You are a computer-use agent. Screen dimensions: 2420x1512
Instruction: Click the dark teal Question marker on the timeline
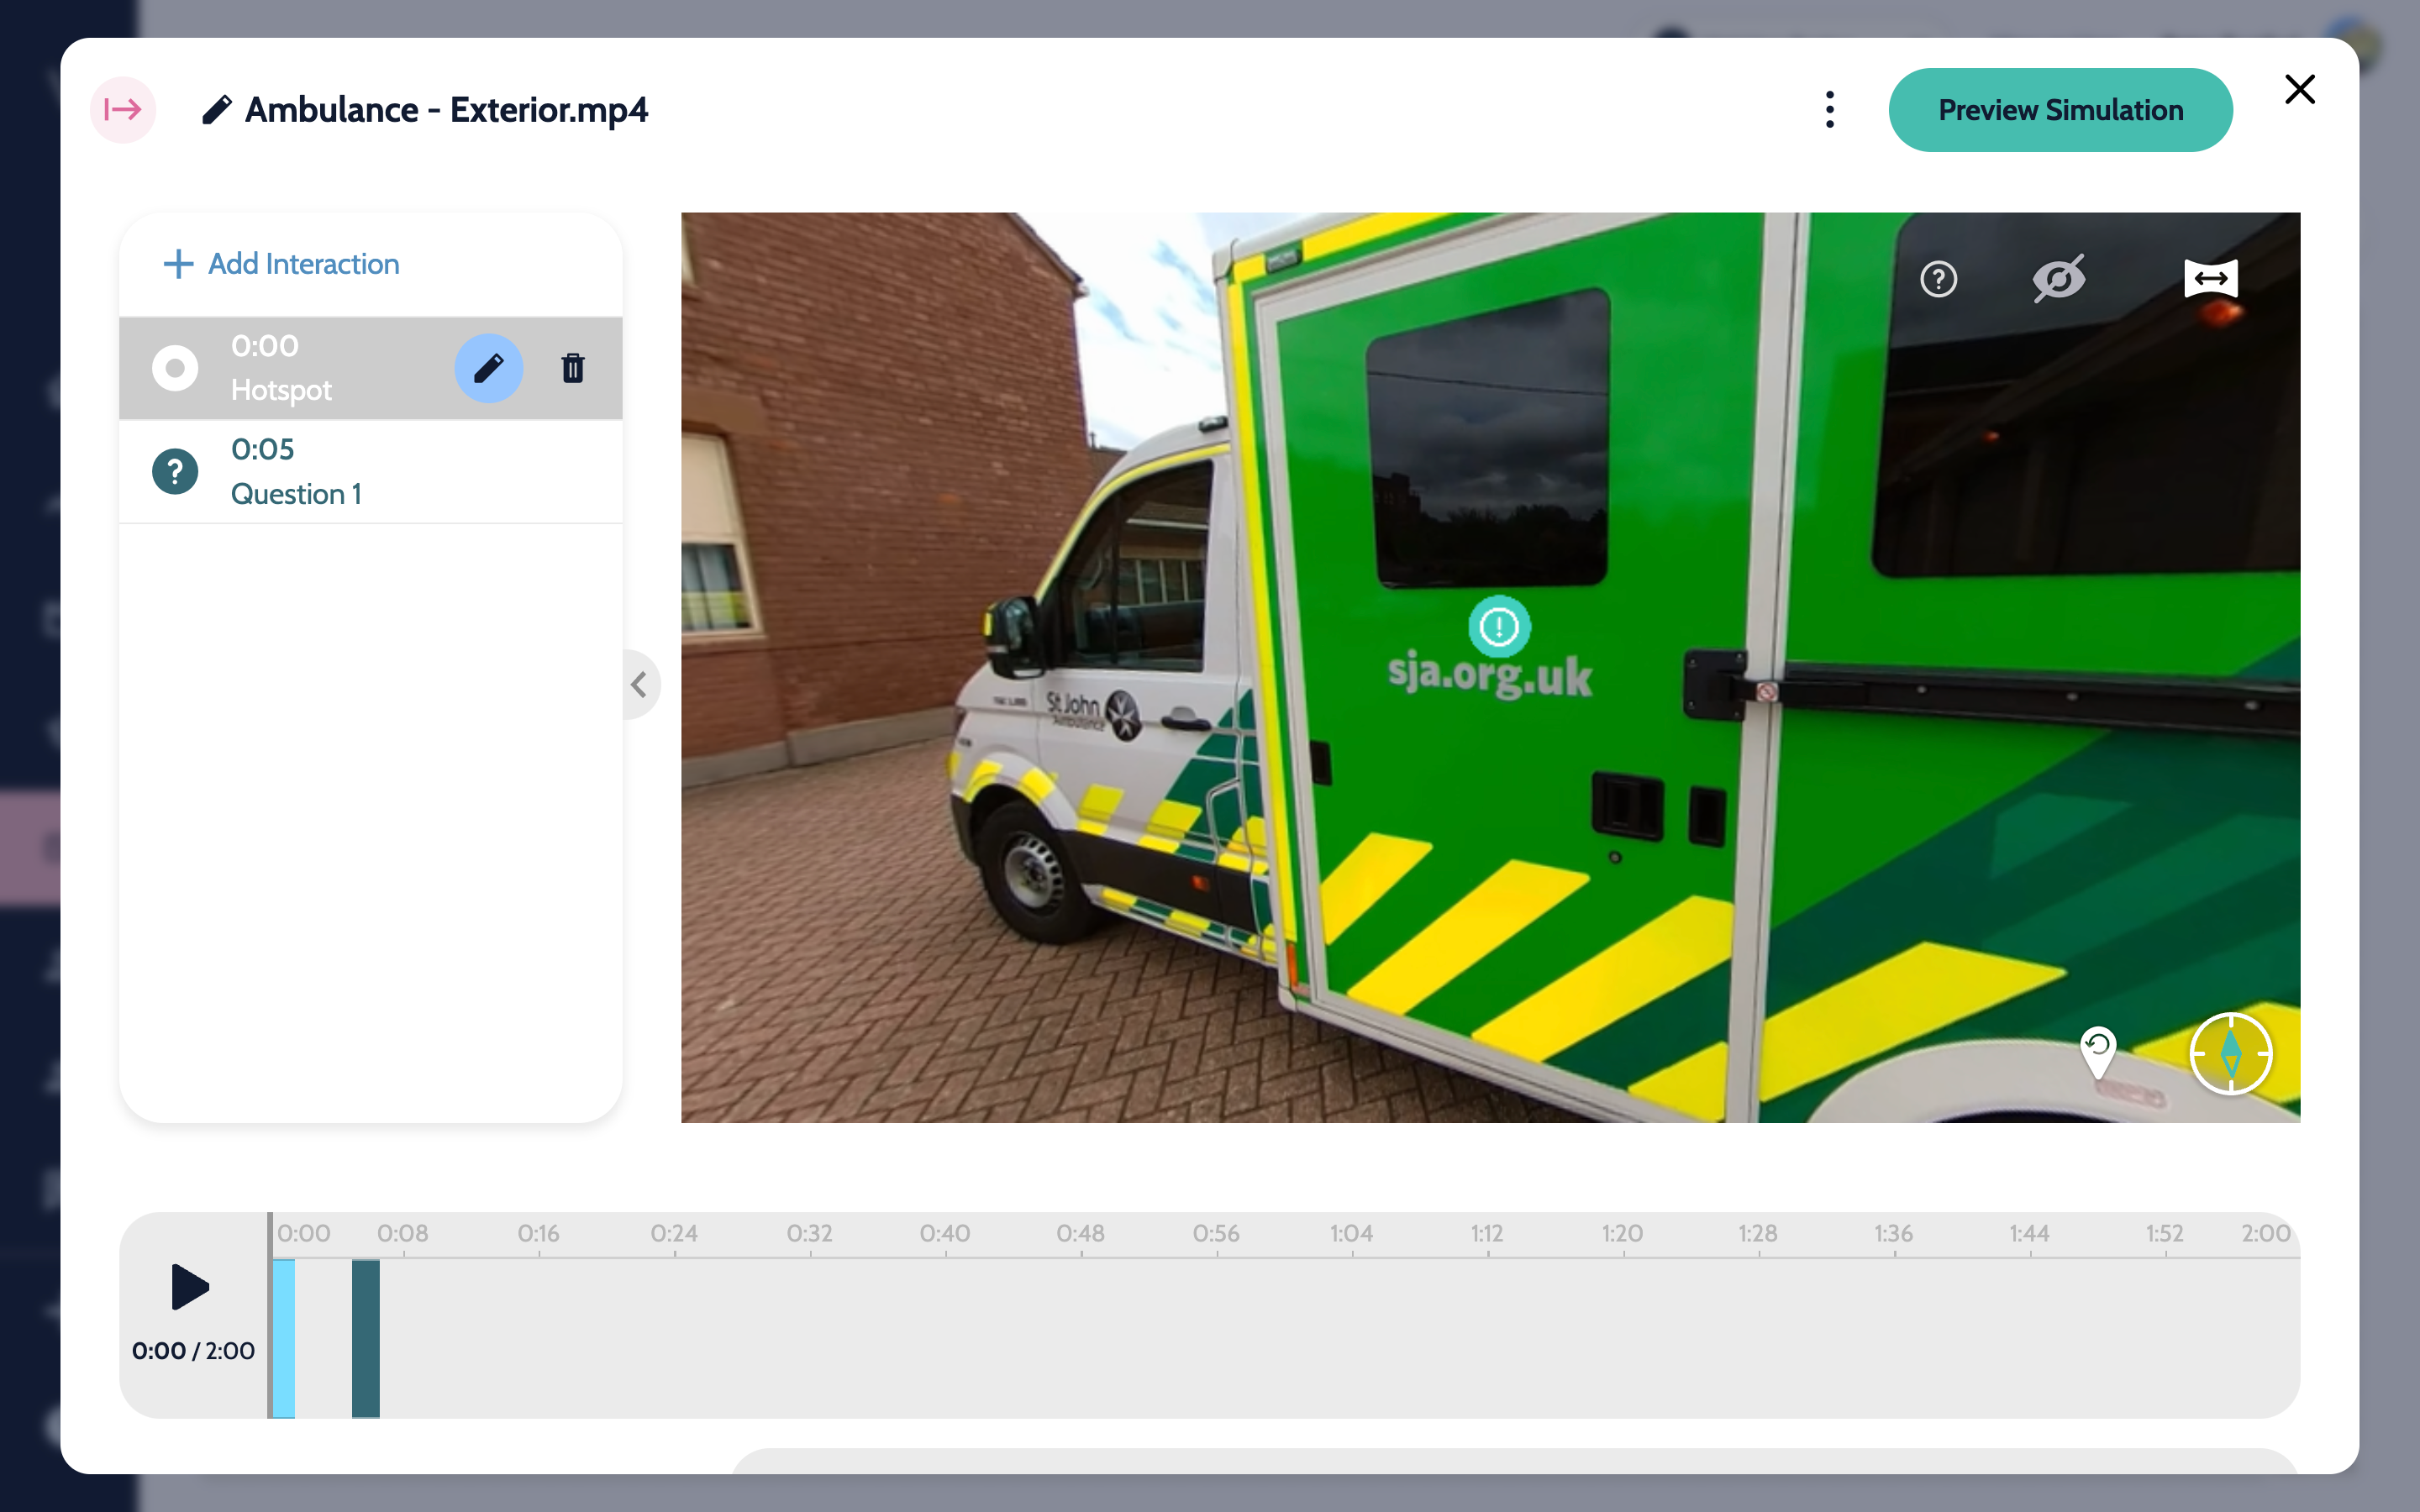[x=365, y=1338]
